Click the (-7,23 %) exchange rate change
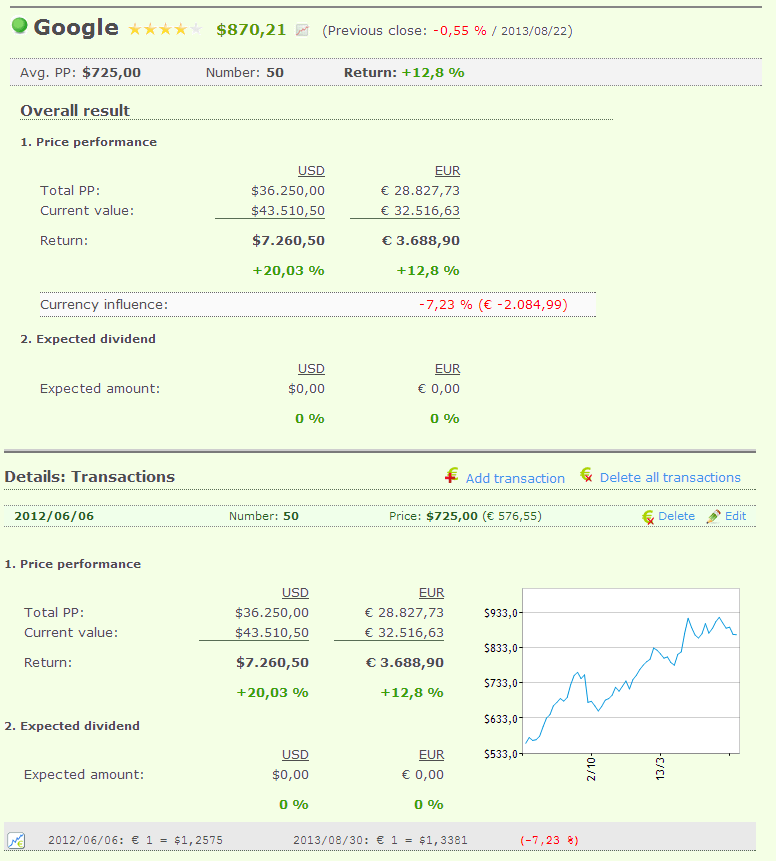Viewport: 776px width, 861px height. (549, 840)
